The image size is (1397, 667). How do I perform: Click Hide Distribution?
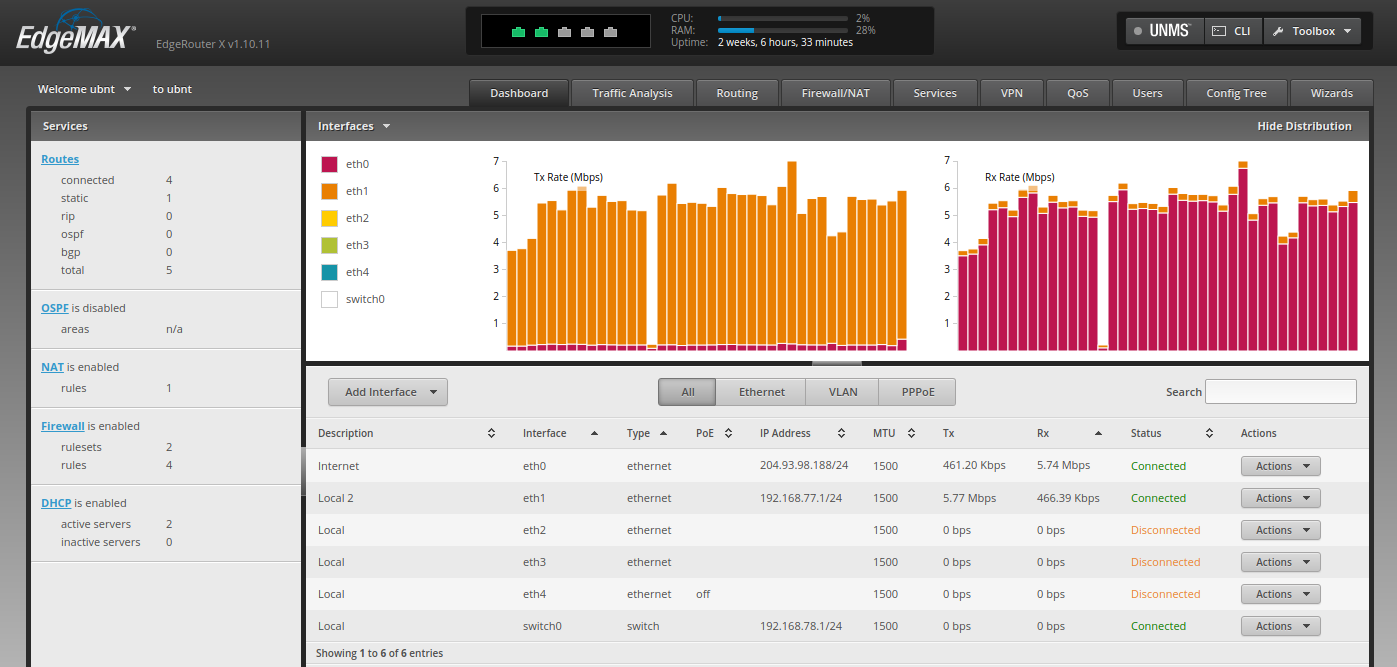pos(1304,126)
